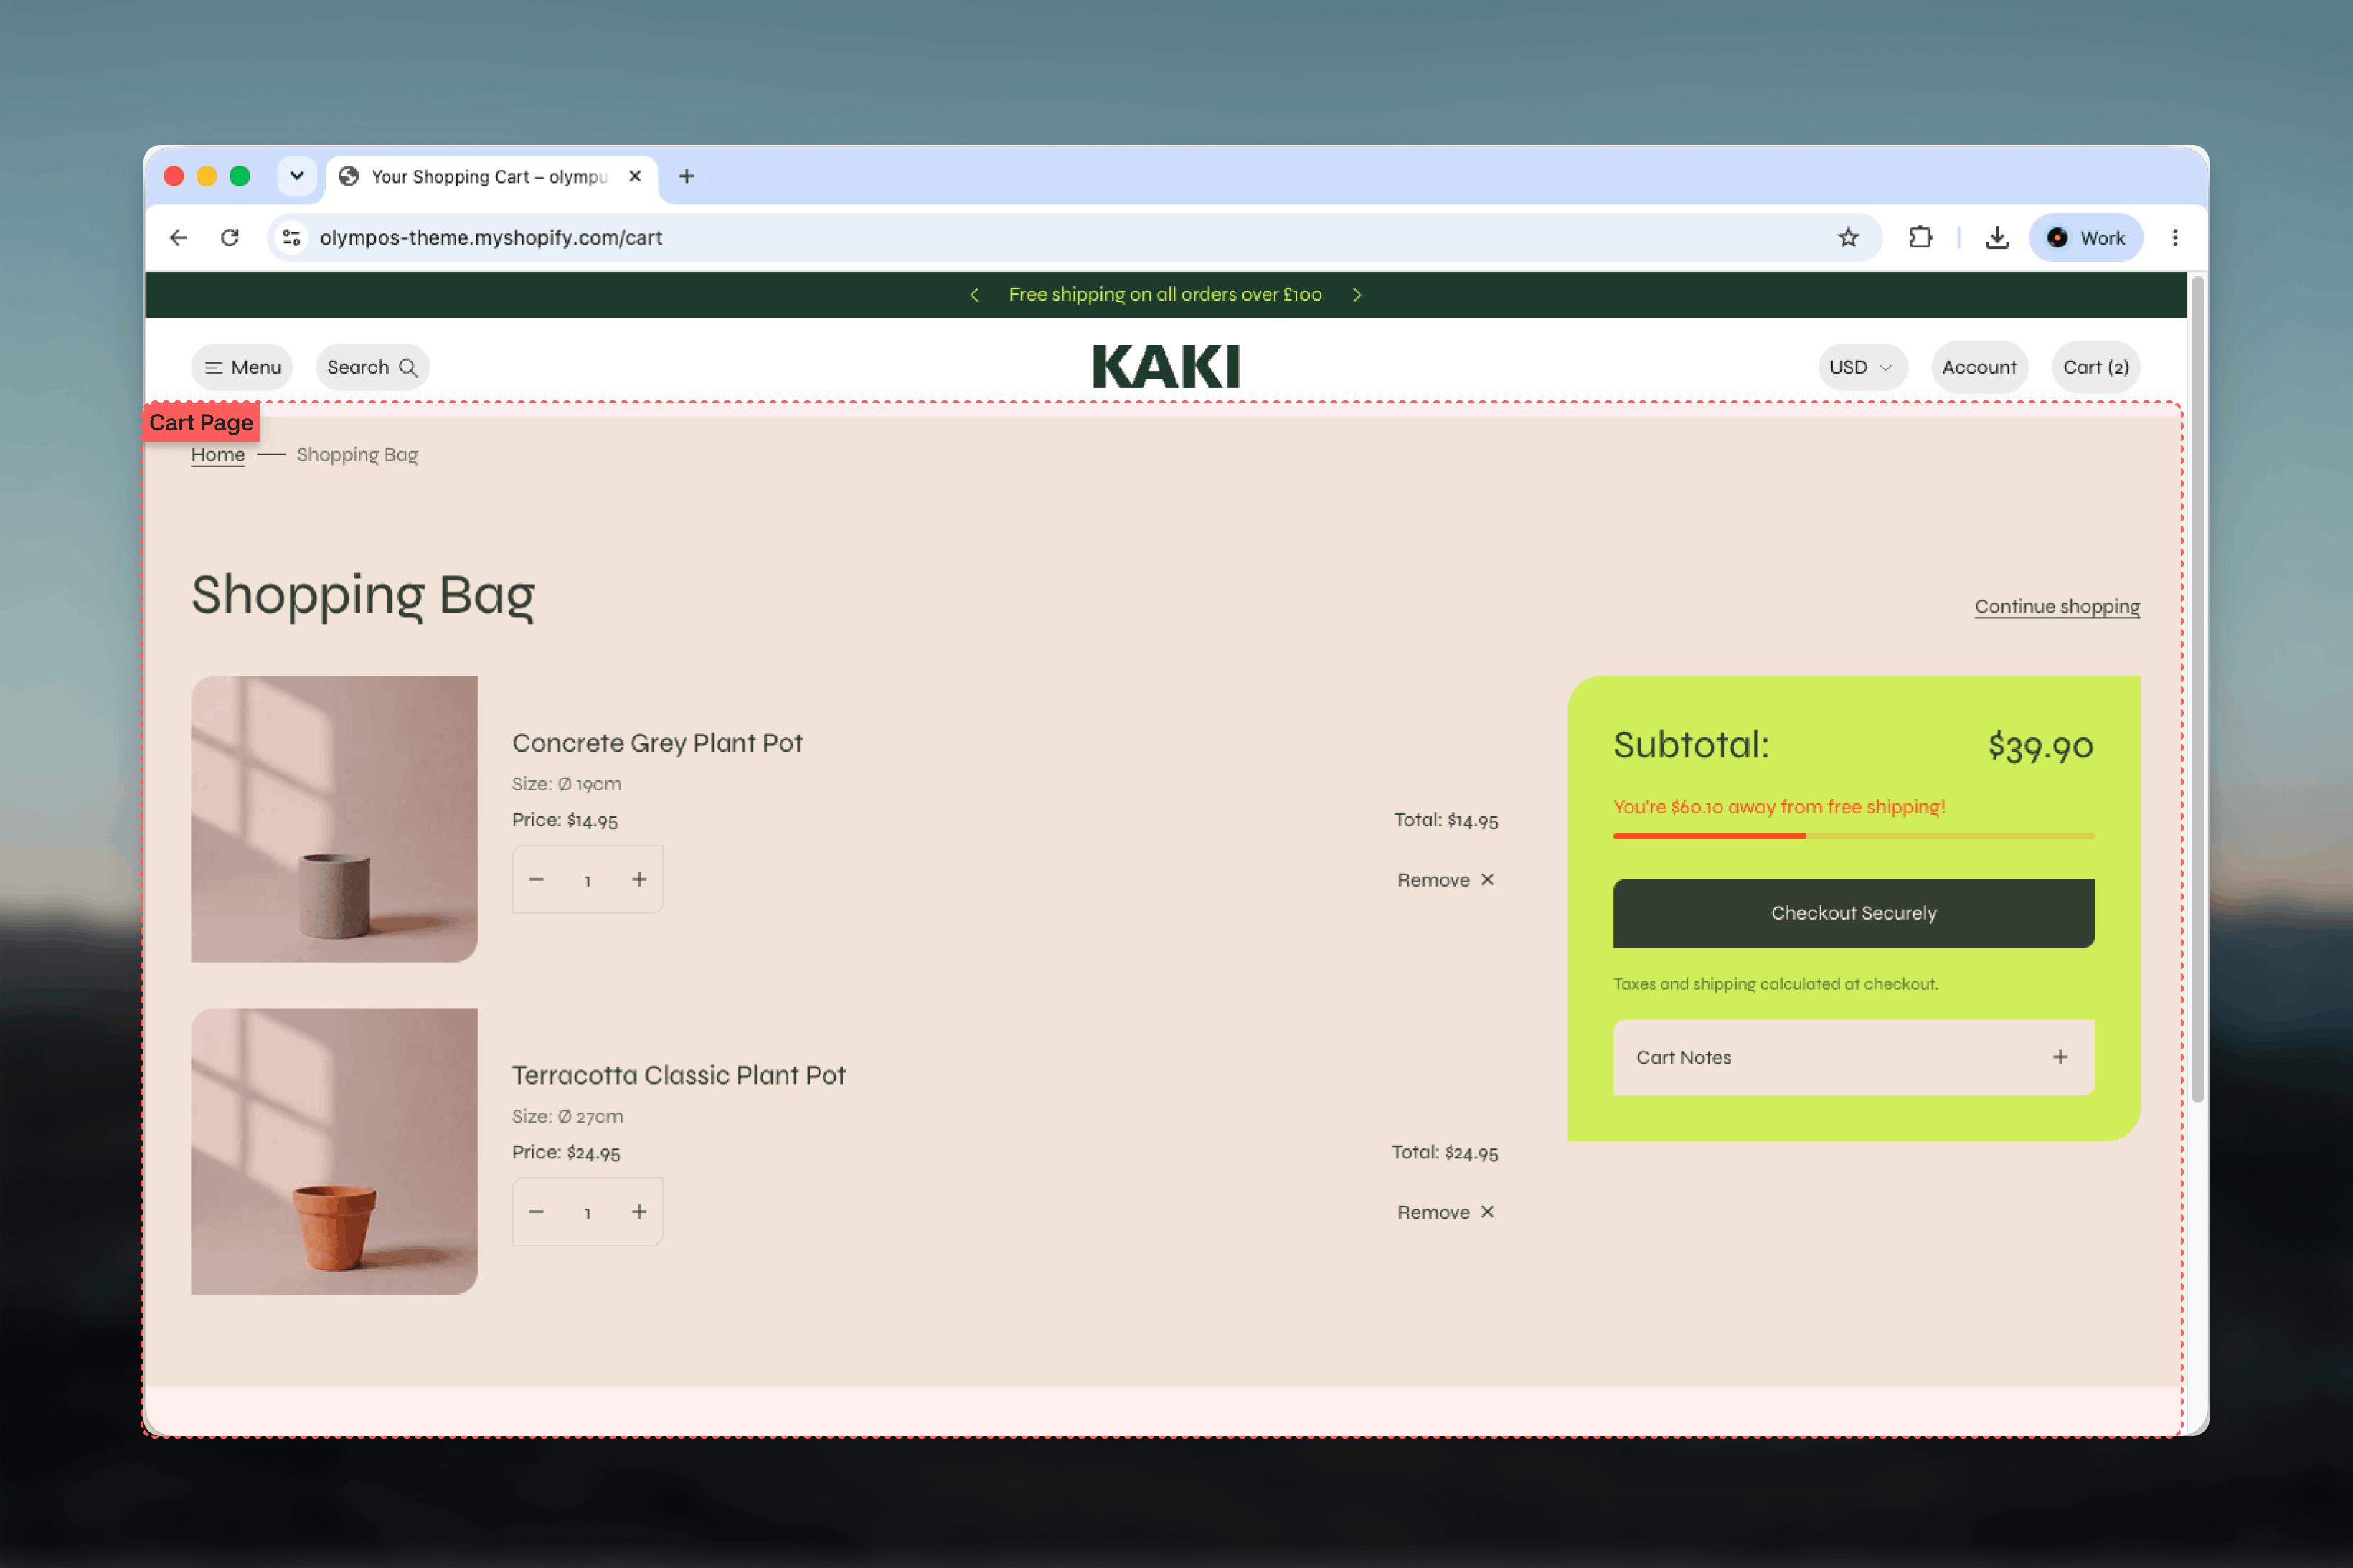Decrease quantity of Terracotta Classic Plant Pot
2353x1568 pixels.
[536, 1211]
